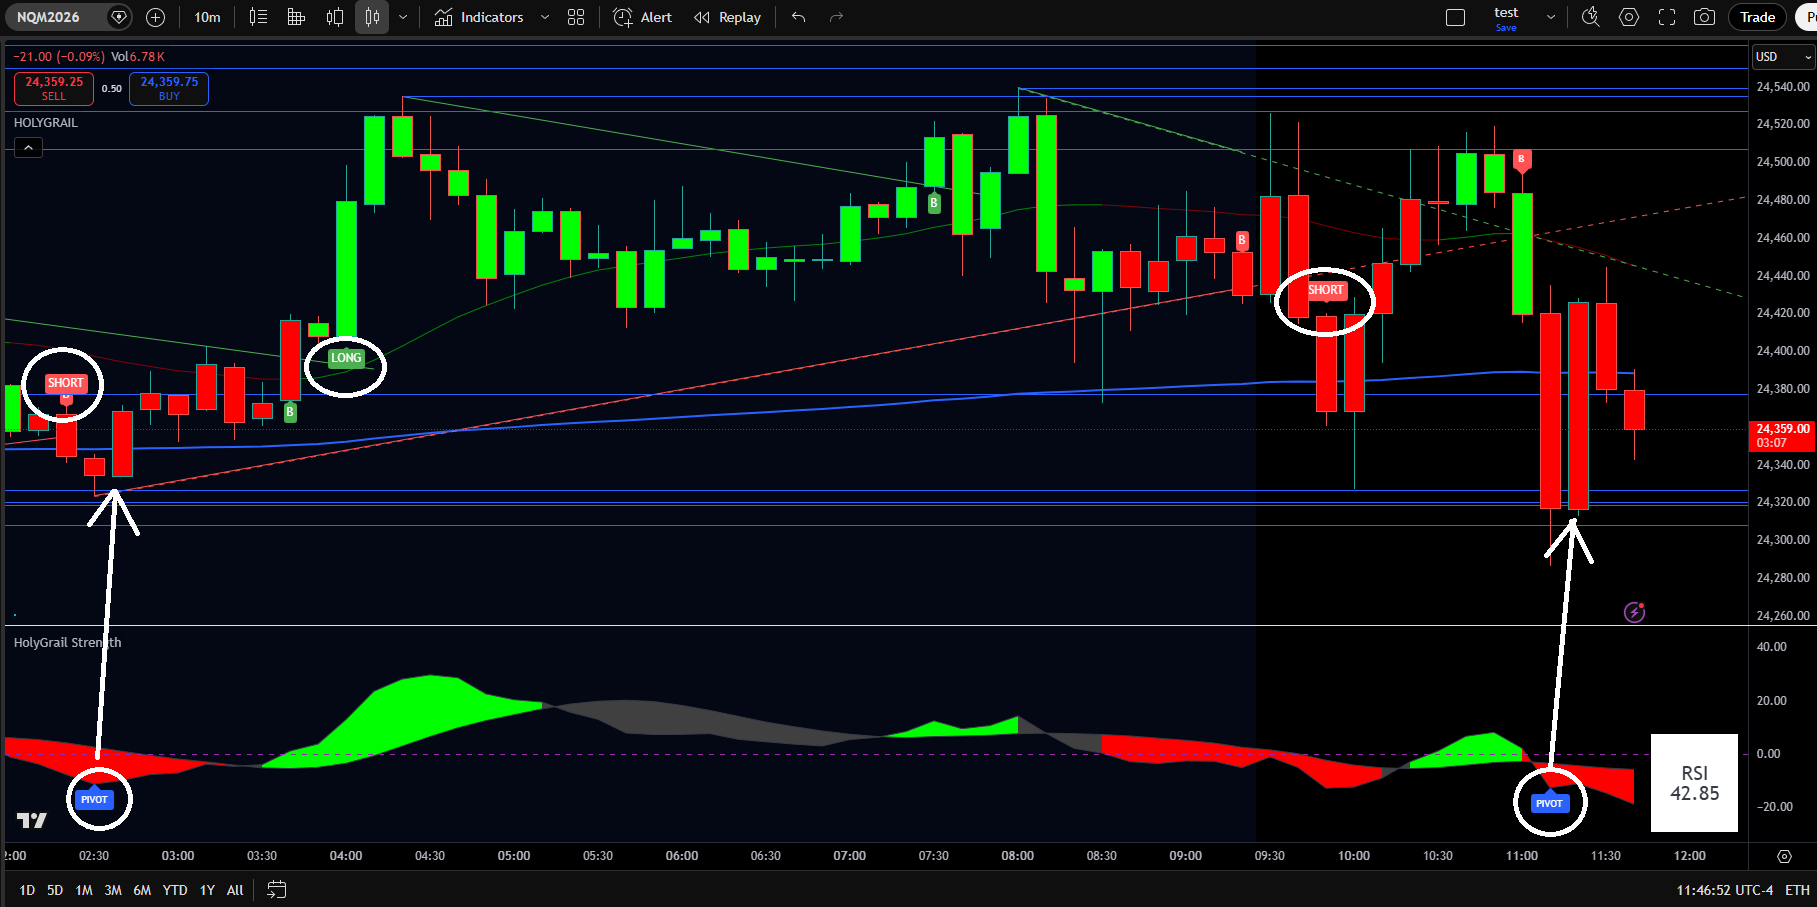Create a new Alert
The height and width of the screenshot is (907, 1817).
pyautogui.click(x=643, y=17)
